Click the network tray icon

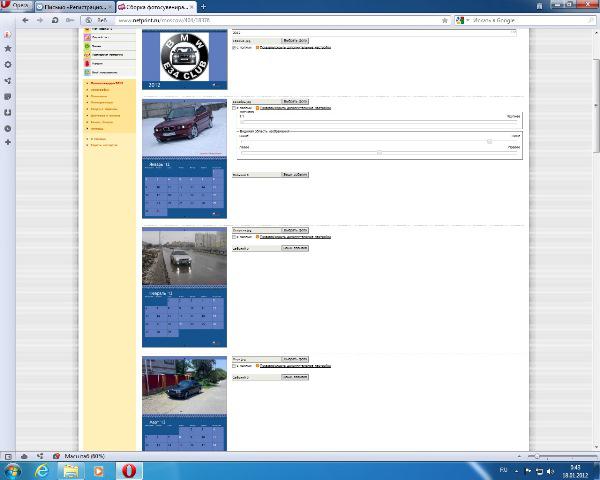[539, 471]
